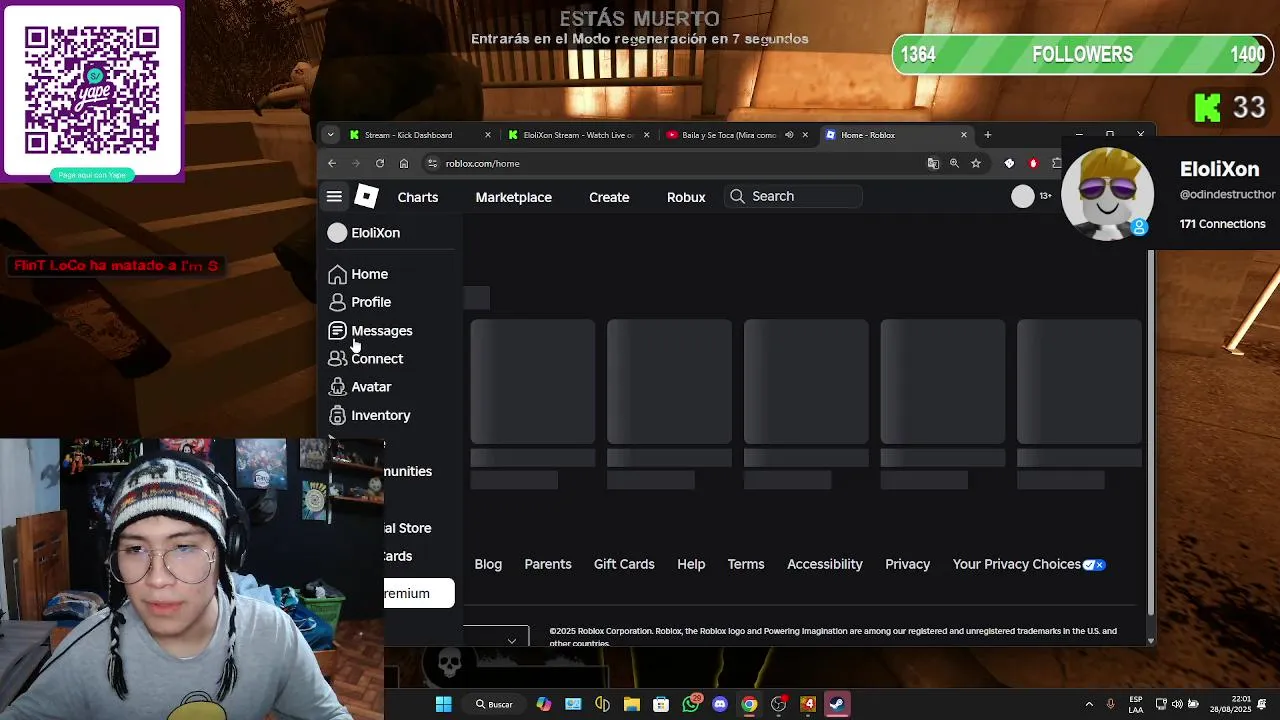The height and width of the screenshot is (720, 1280).
Task: Open the Roblox hamburger navigation menu
Action: pos(334,197)
